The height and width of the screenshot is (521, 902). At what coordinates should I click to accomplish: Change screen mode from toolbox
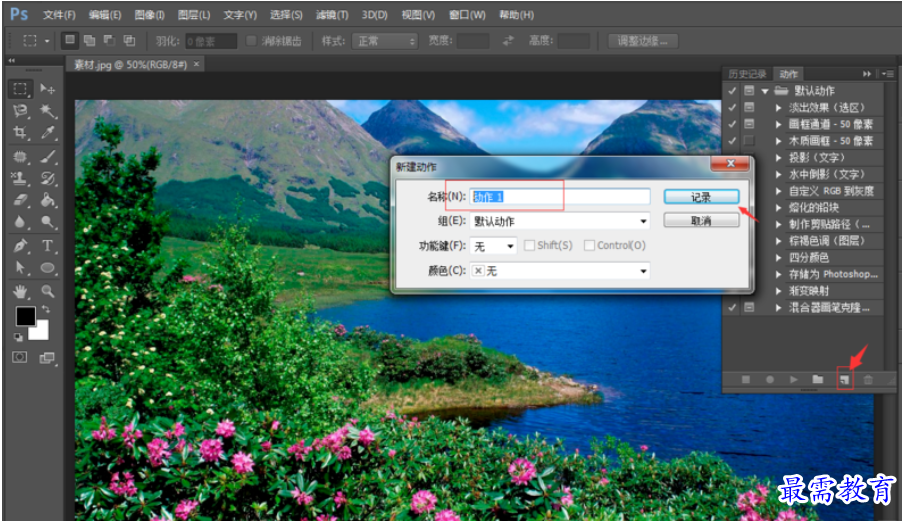(47, 358)
